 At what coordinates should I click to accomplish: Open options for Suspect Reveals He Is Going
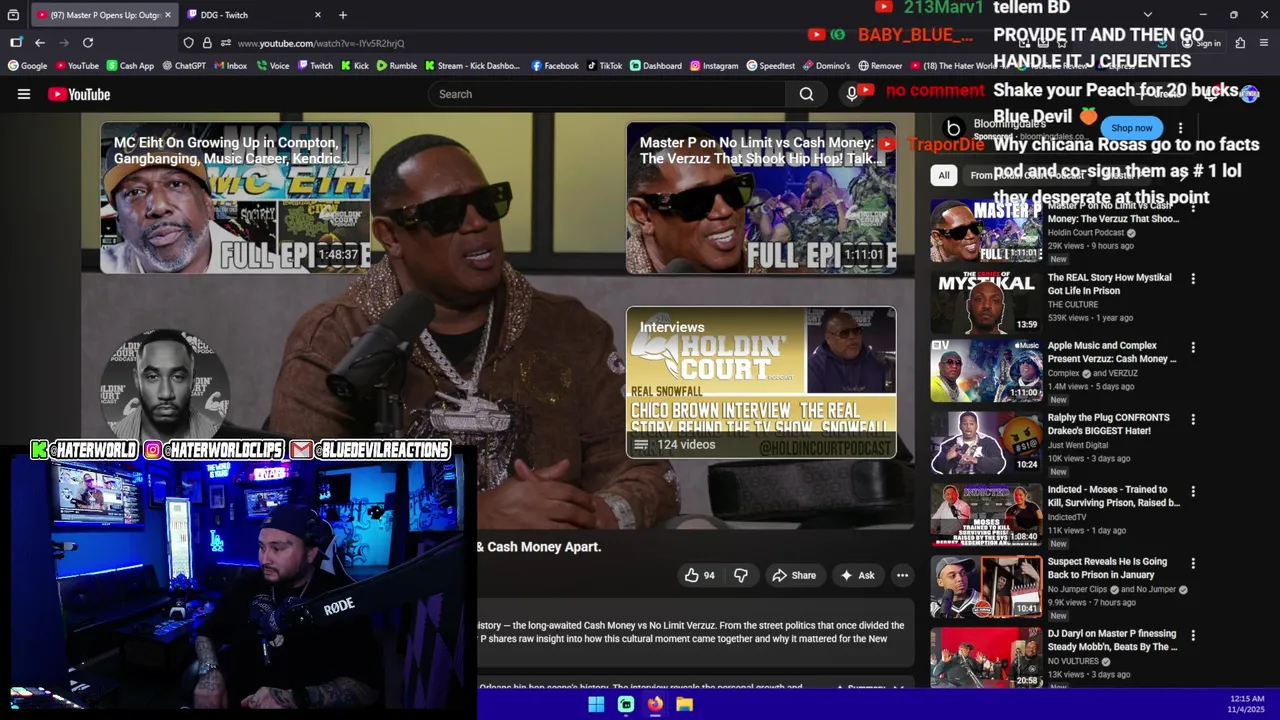point(1192,563)
